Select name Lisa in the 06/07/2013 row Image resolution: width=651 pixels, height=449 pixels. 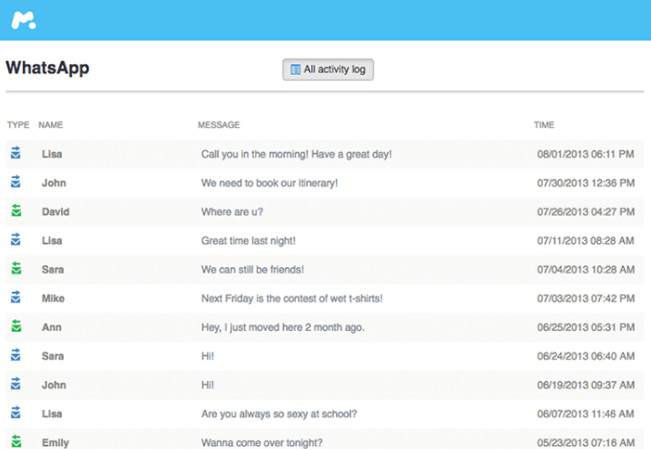(52, 414)
